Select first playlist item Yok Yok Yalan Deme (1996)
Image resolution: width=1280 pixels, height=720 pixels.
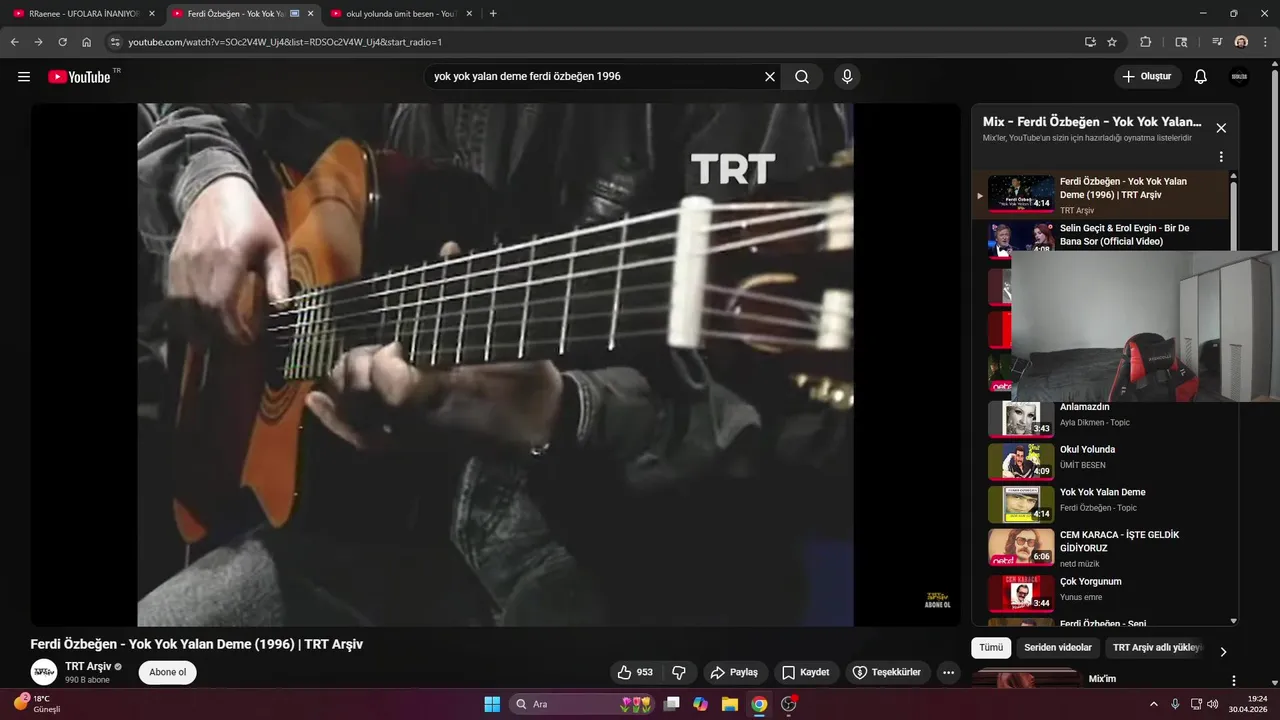[x=1100, y=195]
